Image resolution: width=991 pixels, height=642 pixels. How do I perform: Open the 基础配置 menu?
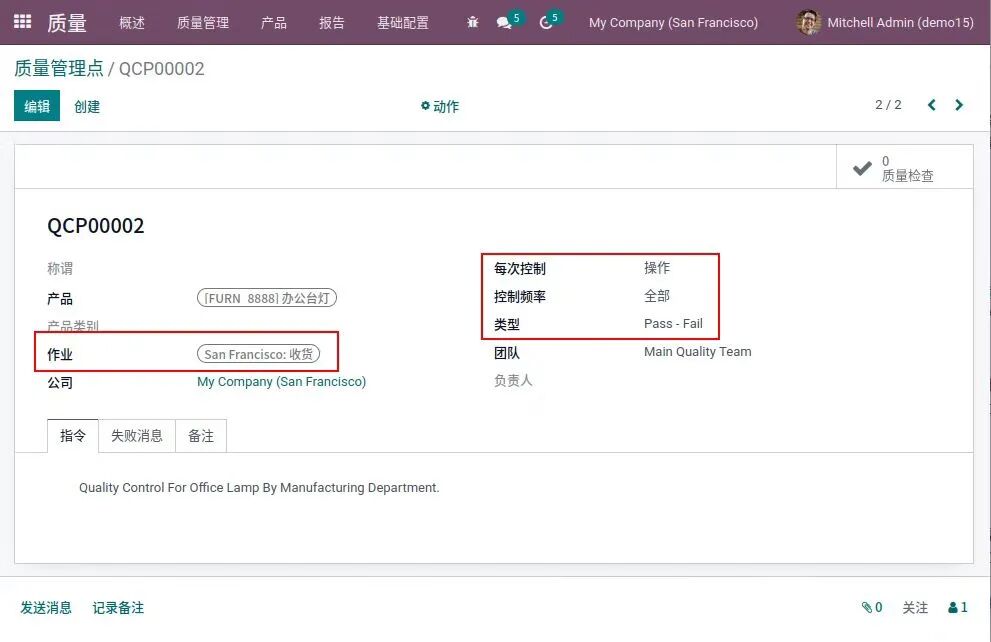coord(402,22)
